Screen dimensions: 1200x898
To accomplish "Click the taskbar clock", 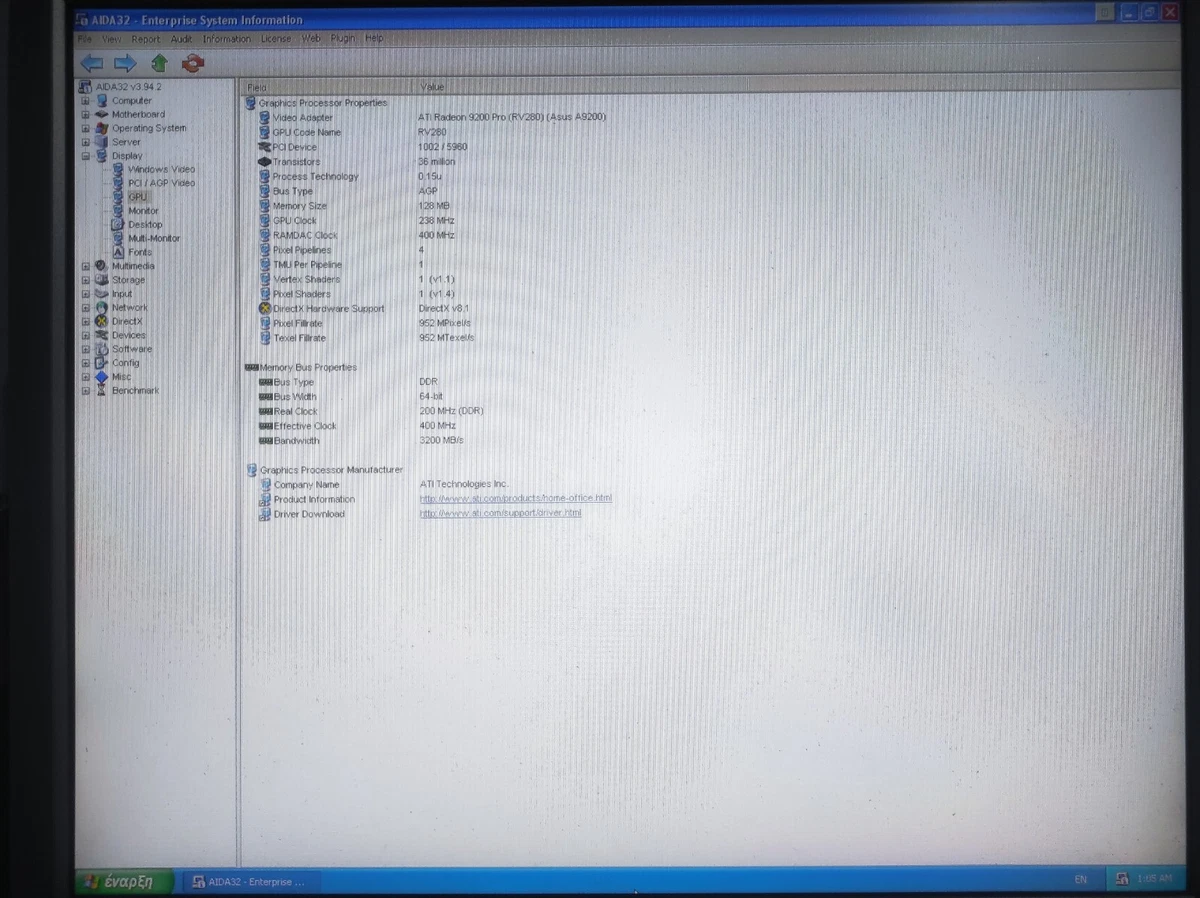I will (1154, 879).
